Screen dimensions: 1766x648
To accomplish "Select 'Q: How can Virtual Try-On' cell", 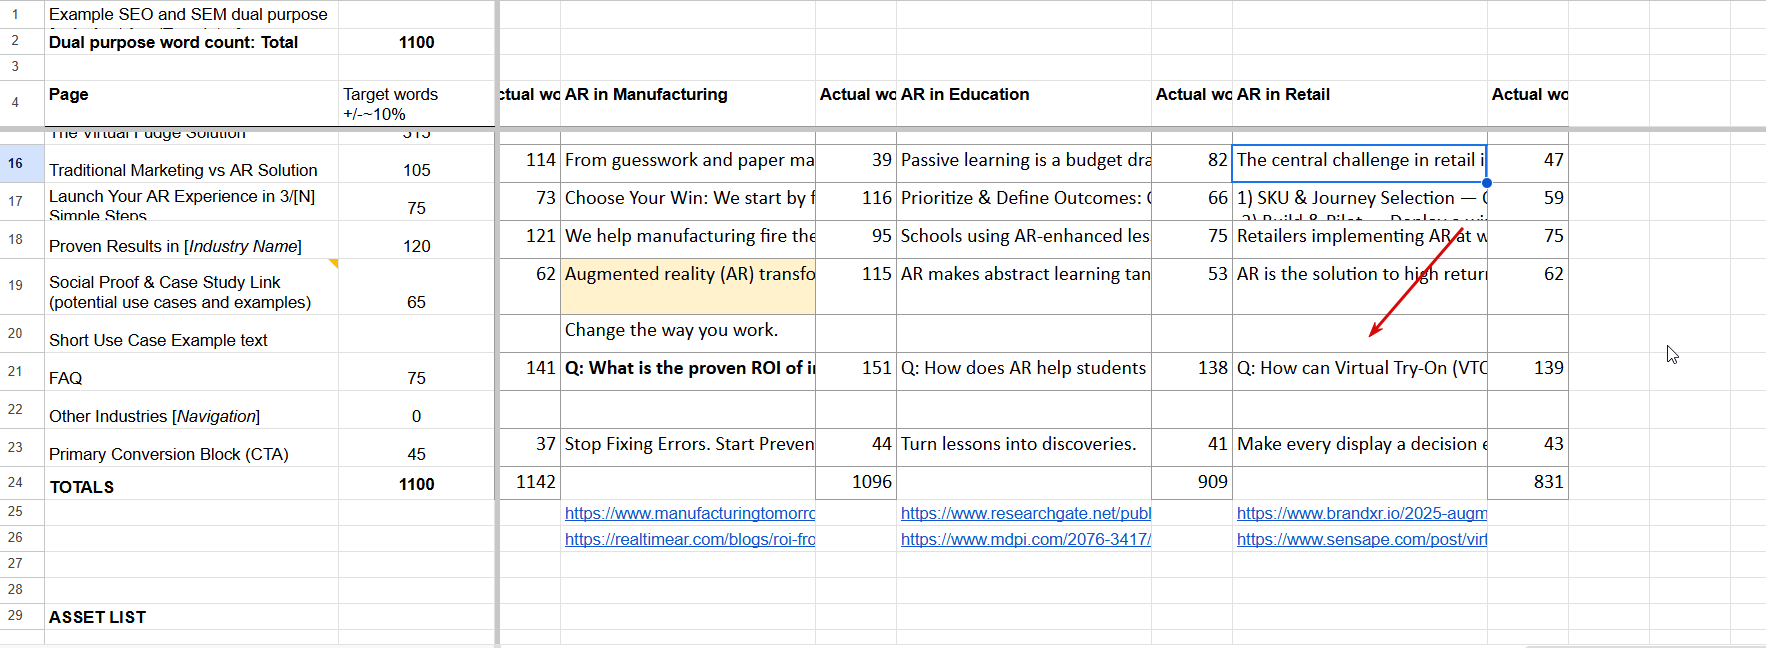I will pos(1360,372).
